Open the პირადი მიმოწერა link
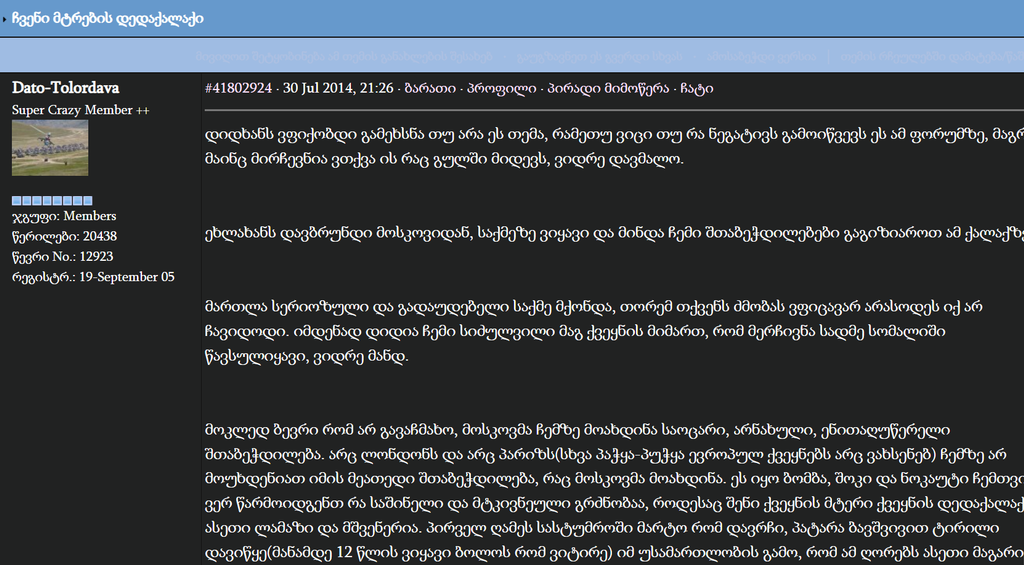Screen dimensions: 1024x565 click(x=608, y=88)
